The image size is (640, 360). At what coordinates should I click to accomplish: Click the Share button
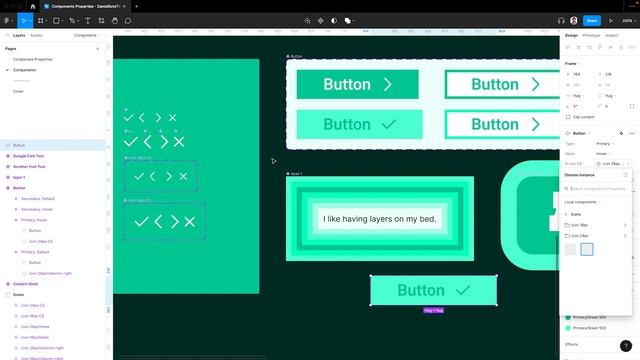pos(591,20)
